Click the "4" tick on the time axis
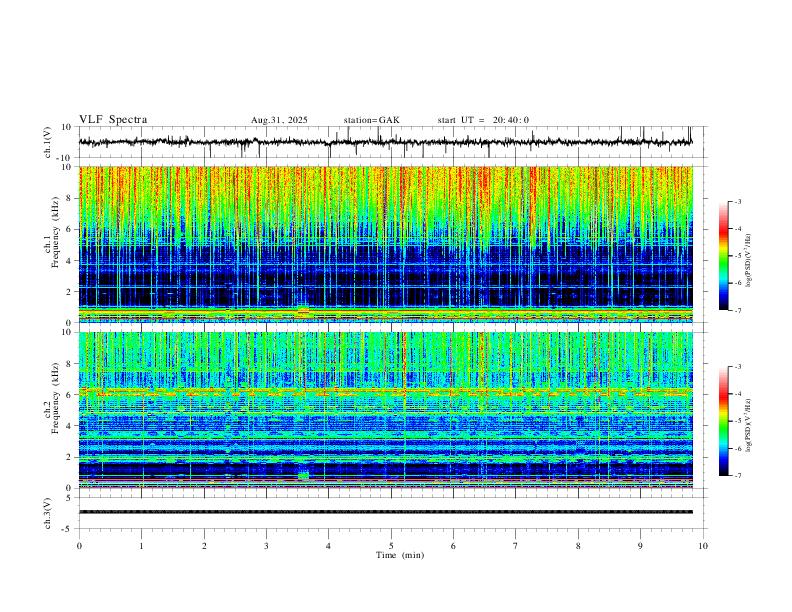Viewport: 792px width, 612px height. pos(328,546)
